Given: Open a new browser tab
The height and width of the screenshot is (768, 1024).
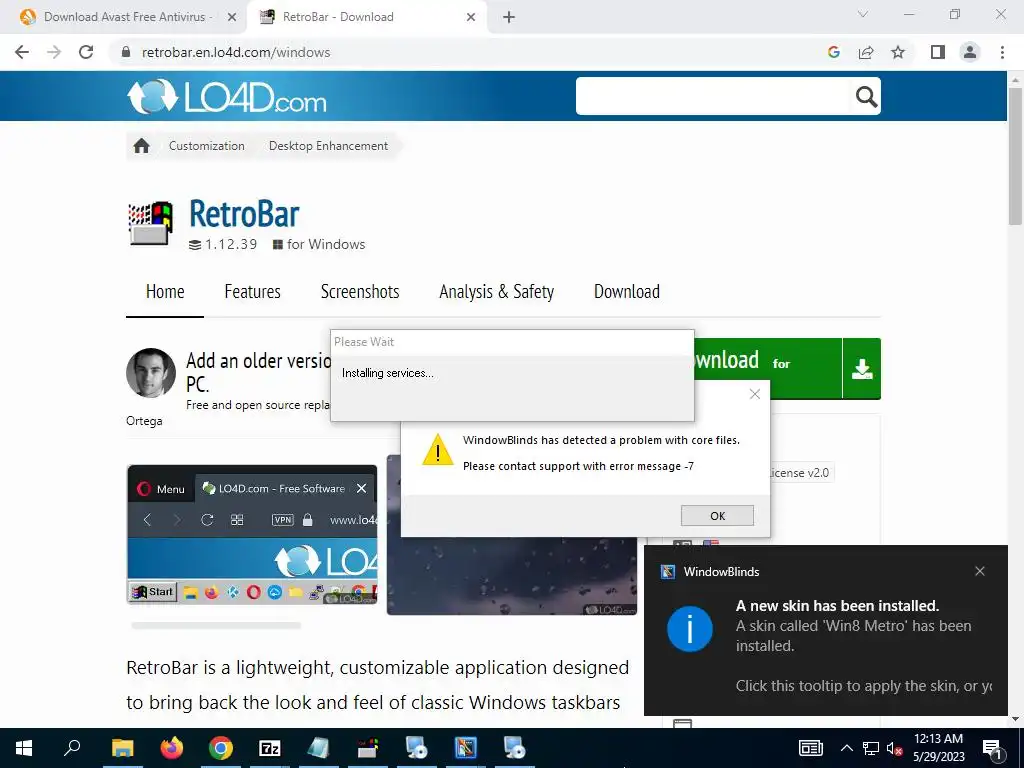Looking at the screenshot, I should (509, 17).
